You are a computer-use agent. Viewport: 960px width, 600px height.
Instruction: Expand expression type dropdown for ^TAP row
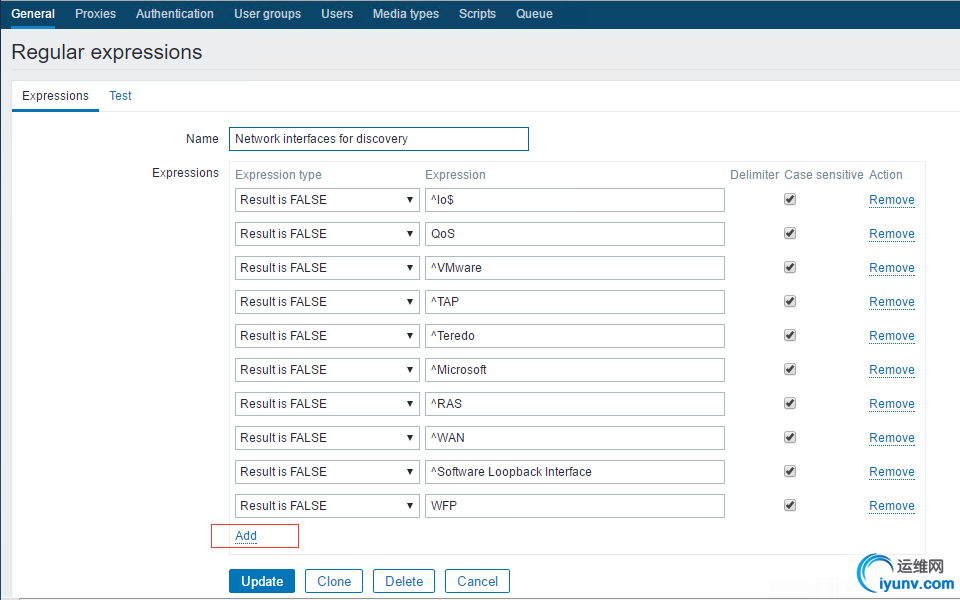pyautogui.click(x=327, y=302)
